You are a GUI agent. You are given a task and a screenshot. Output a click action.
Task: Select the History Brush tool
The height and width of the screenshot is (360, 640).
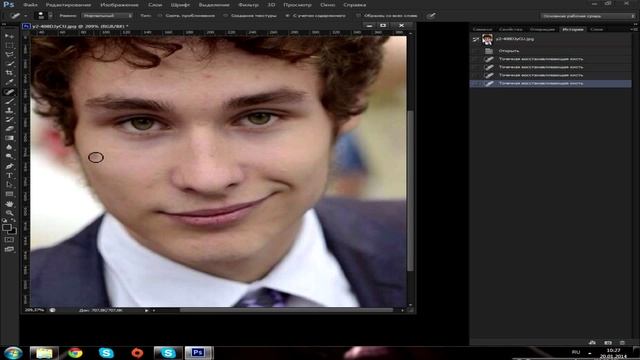[x=9, y=119]
